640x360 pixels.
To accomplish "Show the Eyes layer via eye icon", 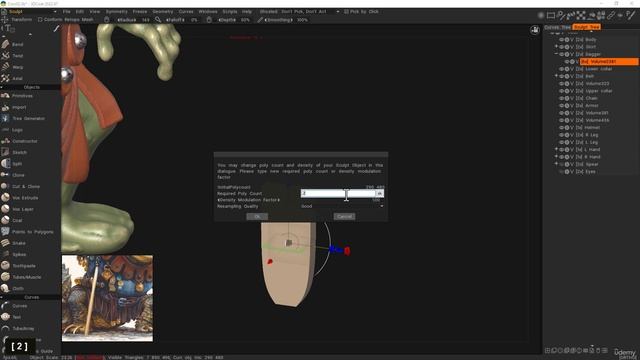I will (x=561, y=172).
